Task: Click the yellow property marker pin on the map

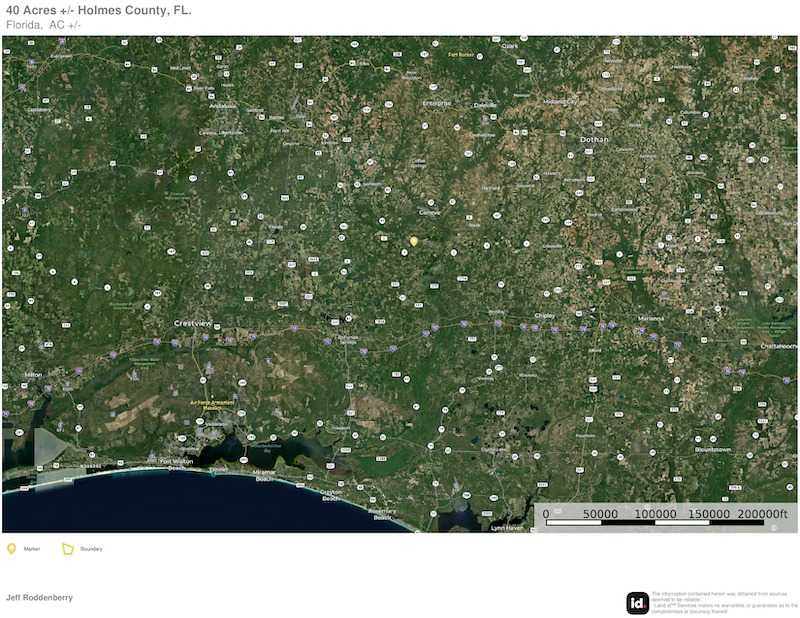Action: pos(414,241)
